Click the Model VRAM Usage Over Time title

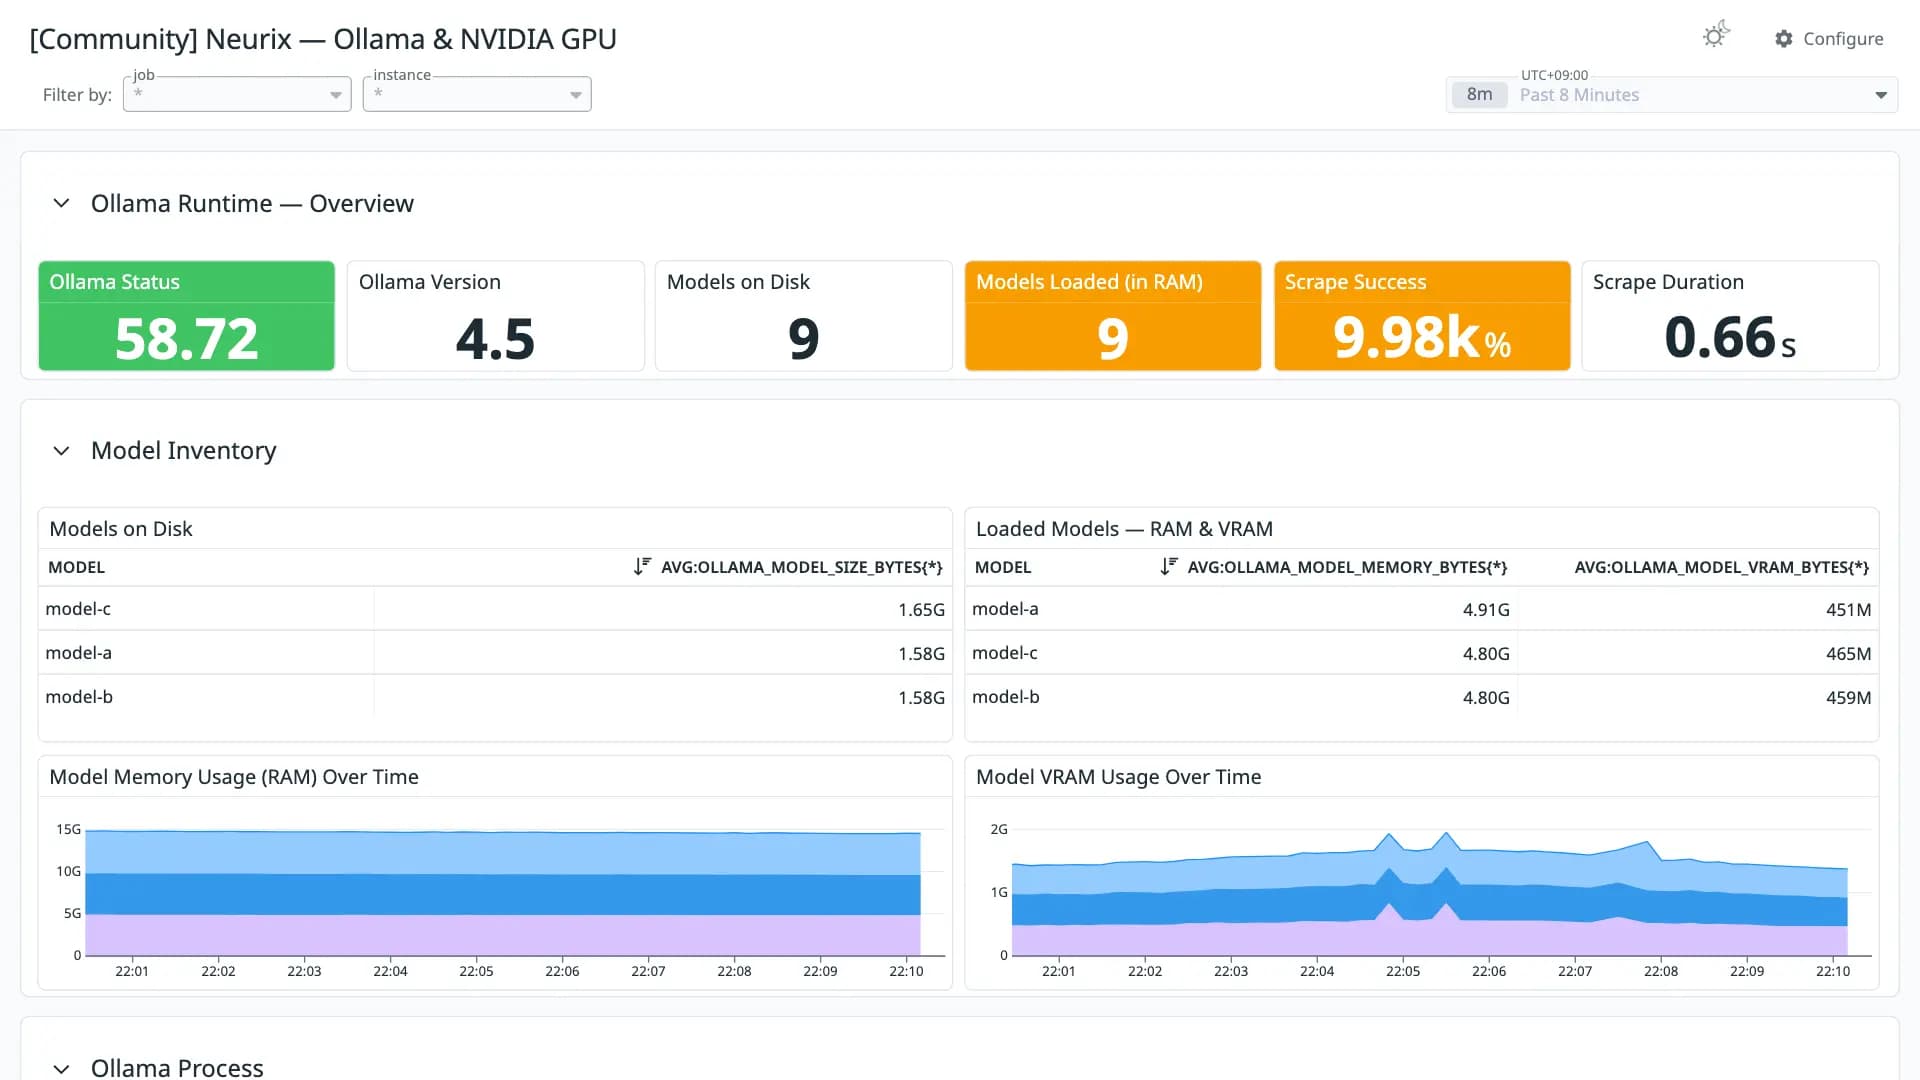click(x=1118, y=777)
